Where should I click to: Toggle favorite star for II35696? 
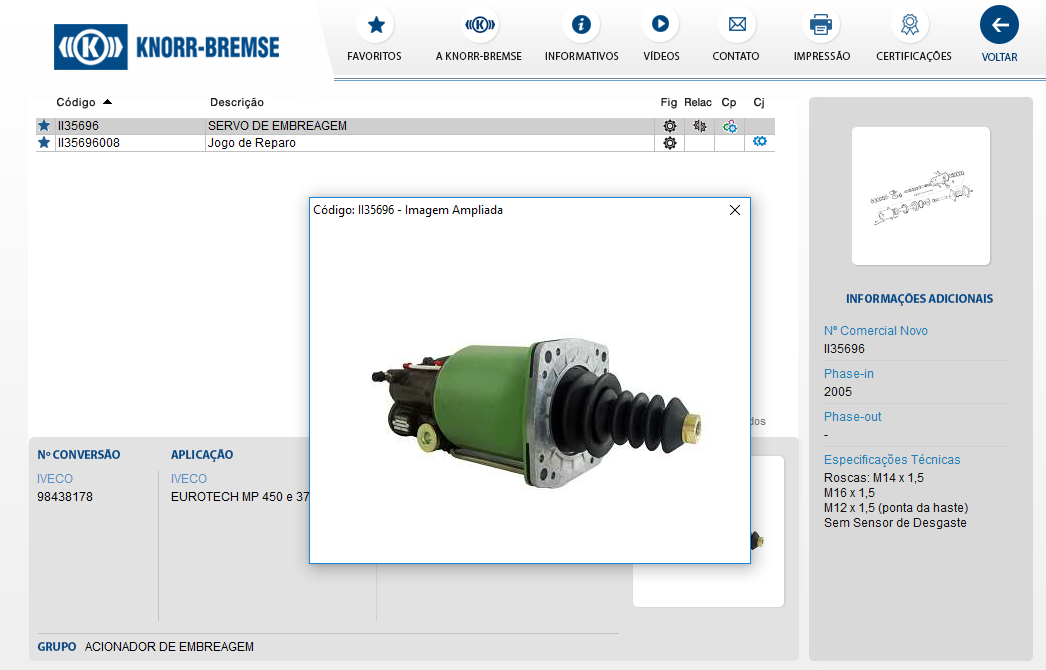point(44,126)
